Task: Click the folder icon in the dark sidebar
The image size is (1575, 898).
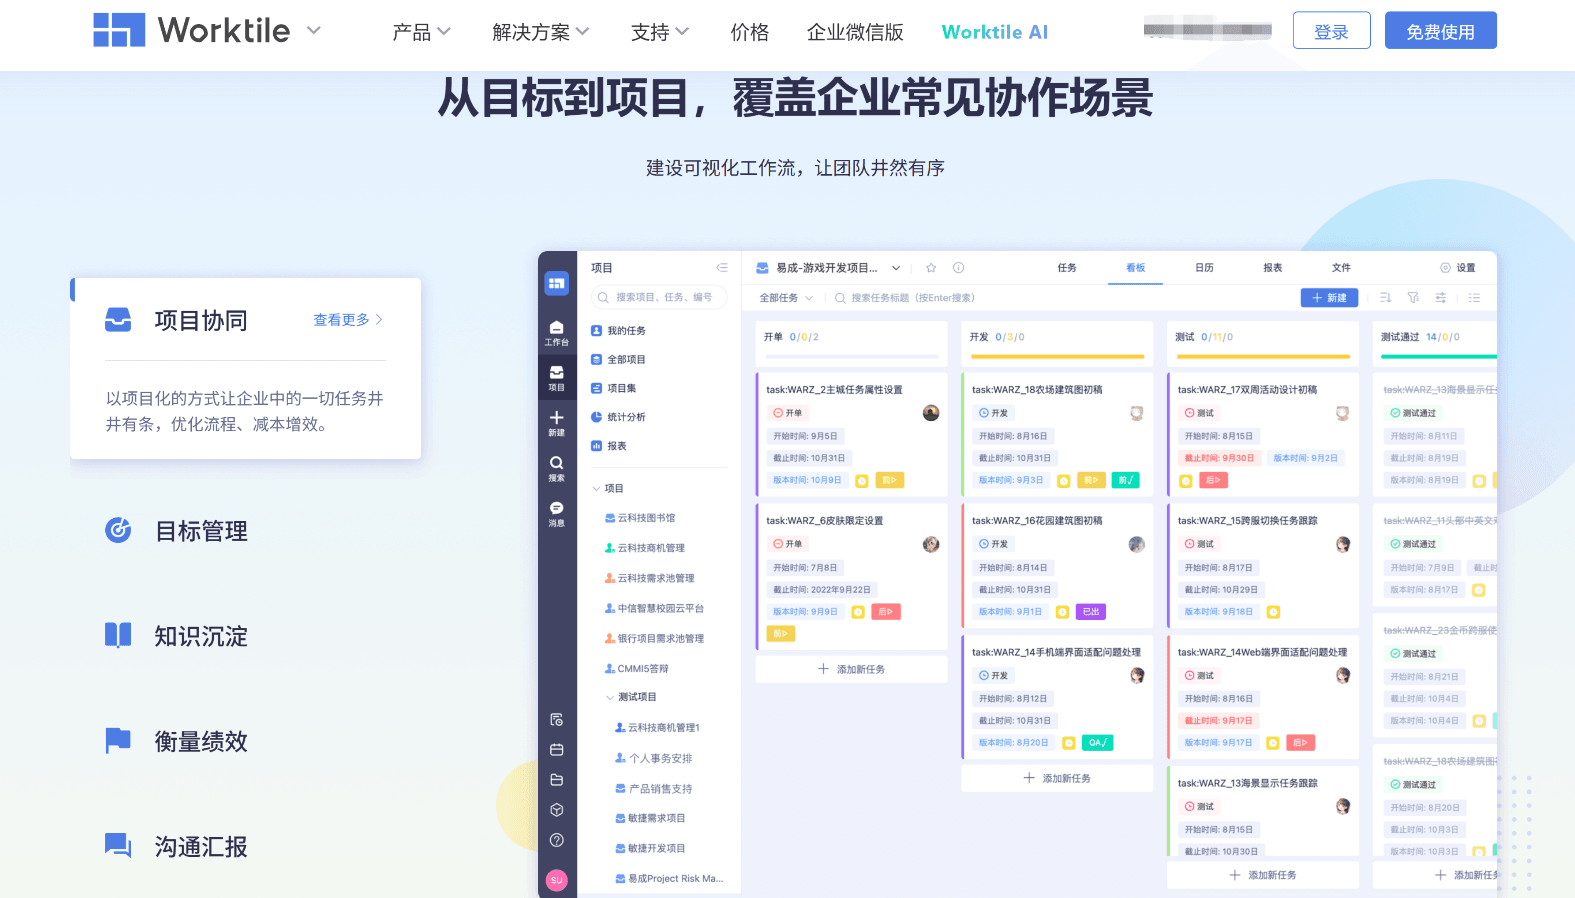Action: [x=557, y=780]
